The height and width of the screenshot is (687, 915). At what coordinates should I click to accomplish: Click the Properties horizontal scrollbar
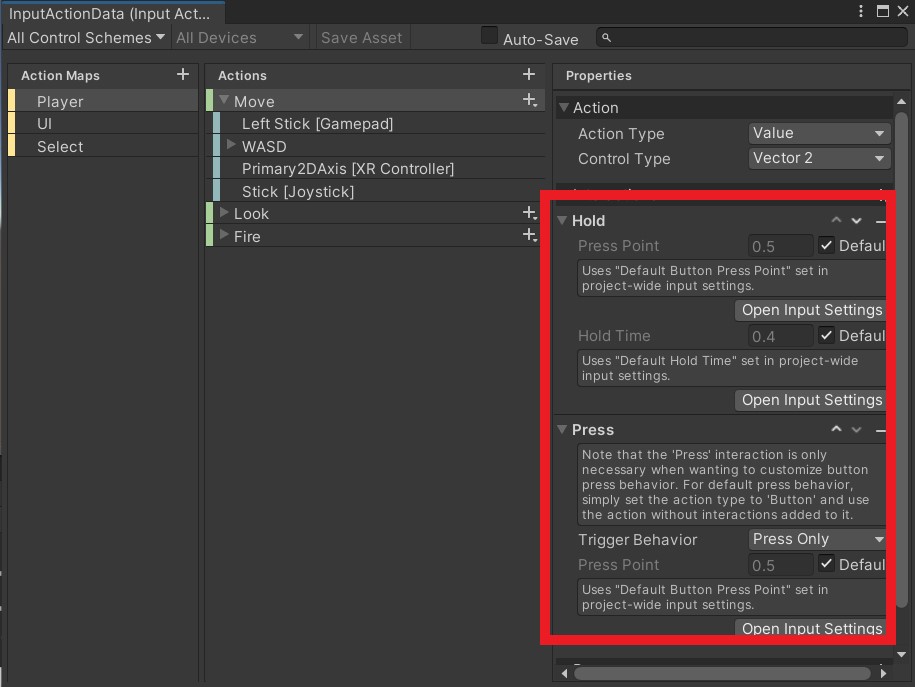pyautogui.click(x=722, y=673)
